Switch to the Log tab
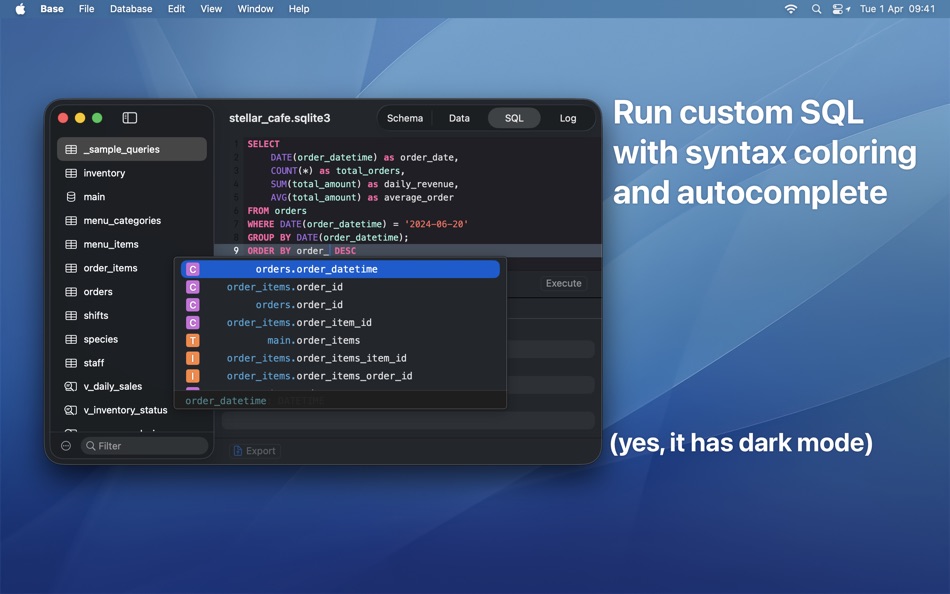950x594 pixels. [x=568, y=117]
